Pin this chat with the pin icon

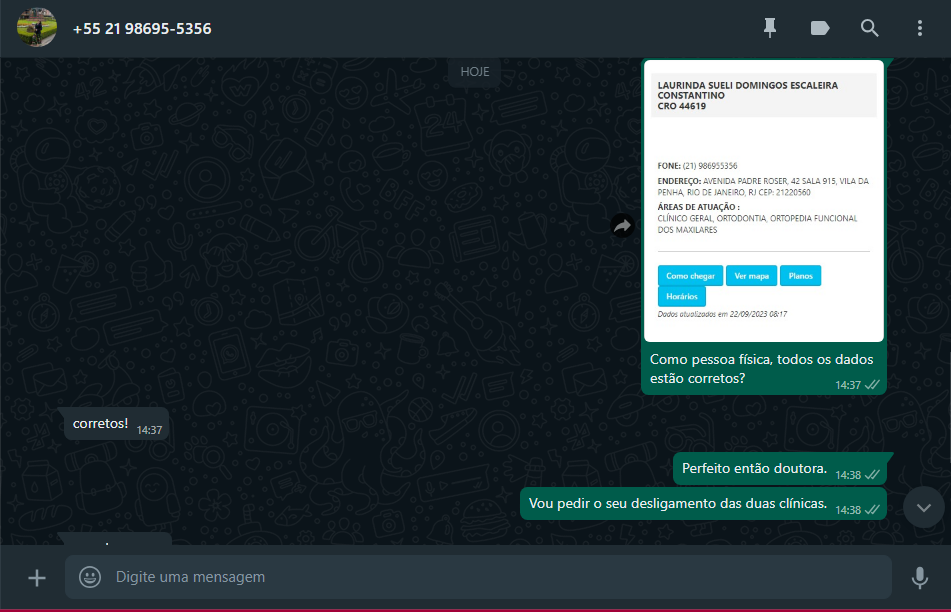click(770, 28)
